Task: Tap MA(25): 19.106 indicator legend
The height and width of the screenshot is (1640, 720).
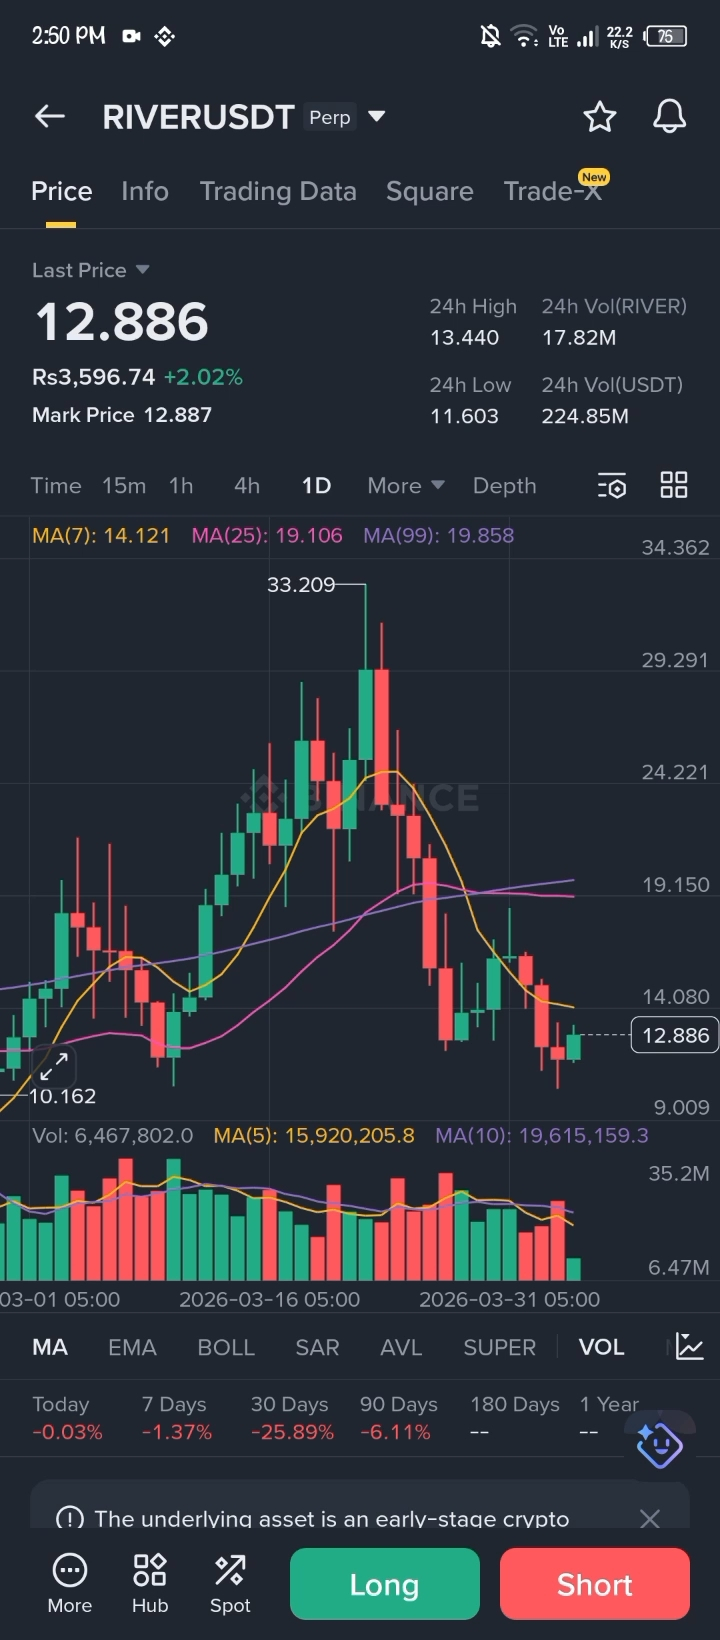Action: click(x=267, y=535)
